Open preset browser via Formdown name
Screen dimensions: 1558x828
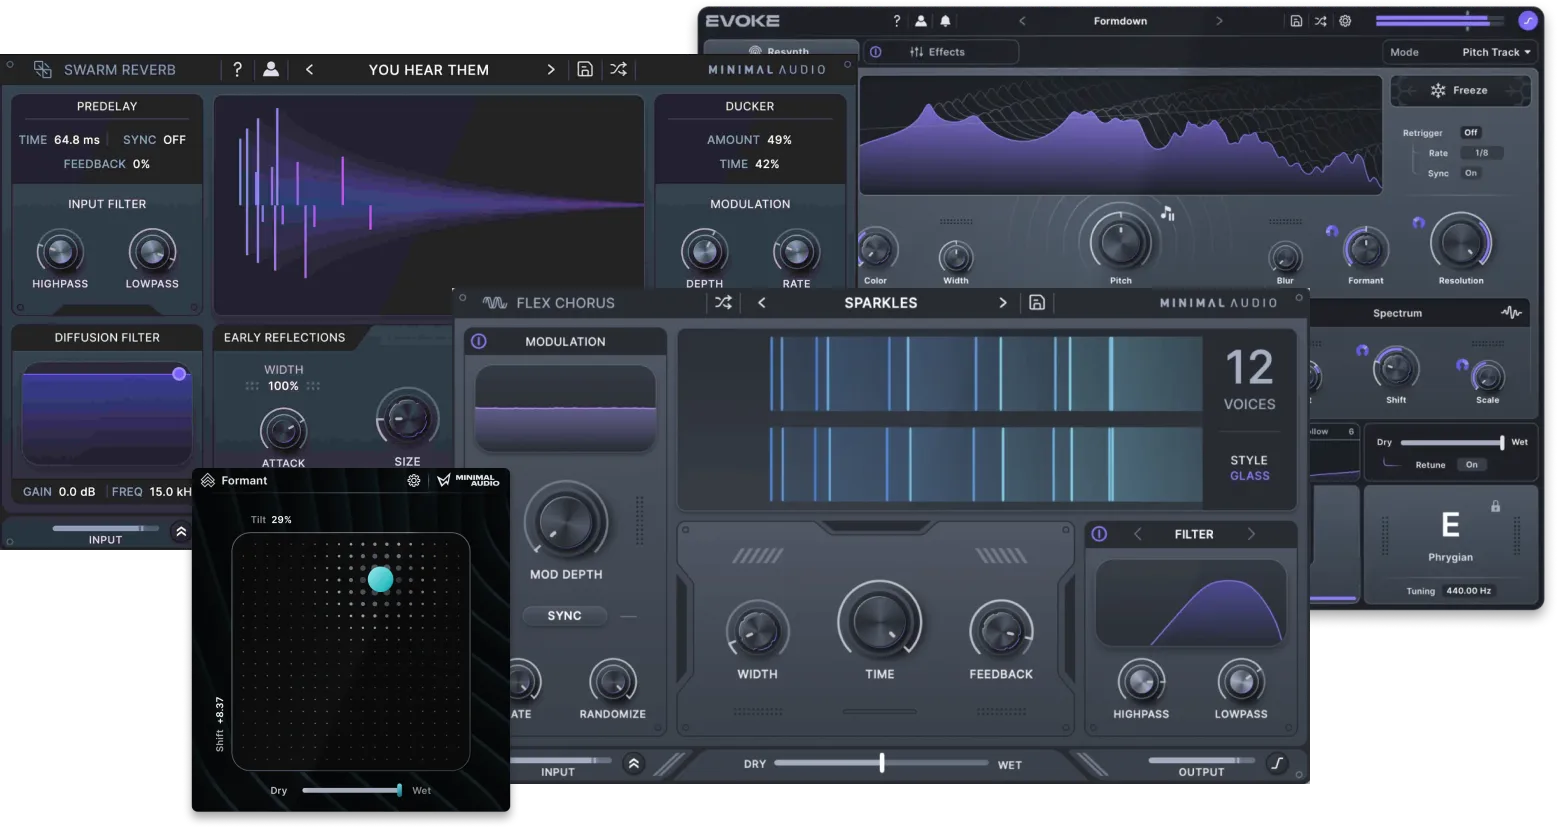click(1120, 20)
